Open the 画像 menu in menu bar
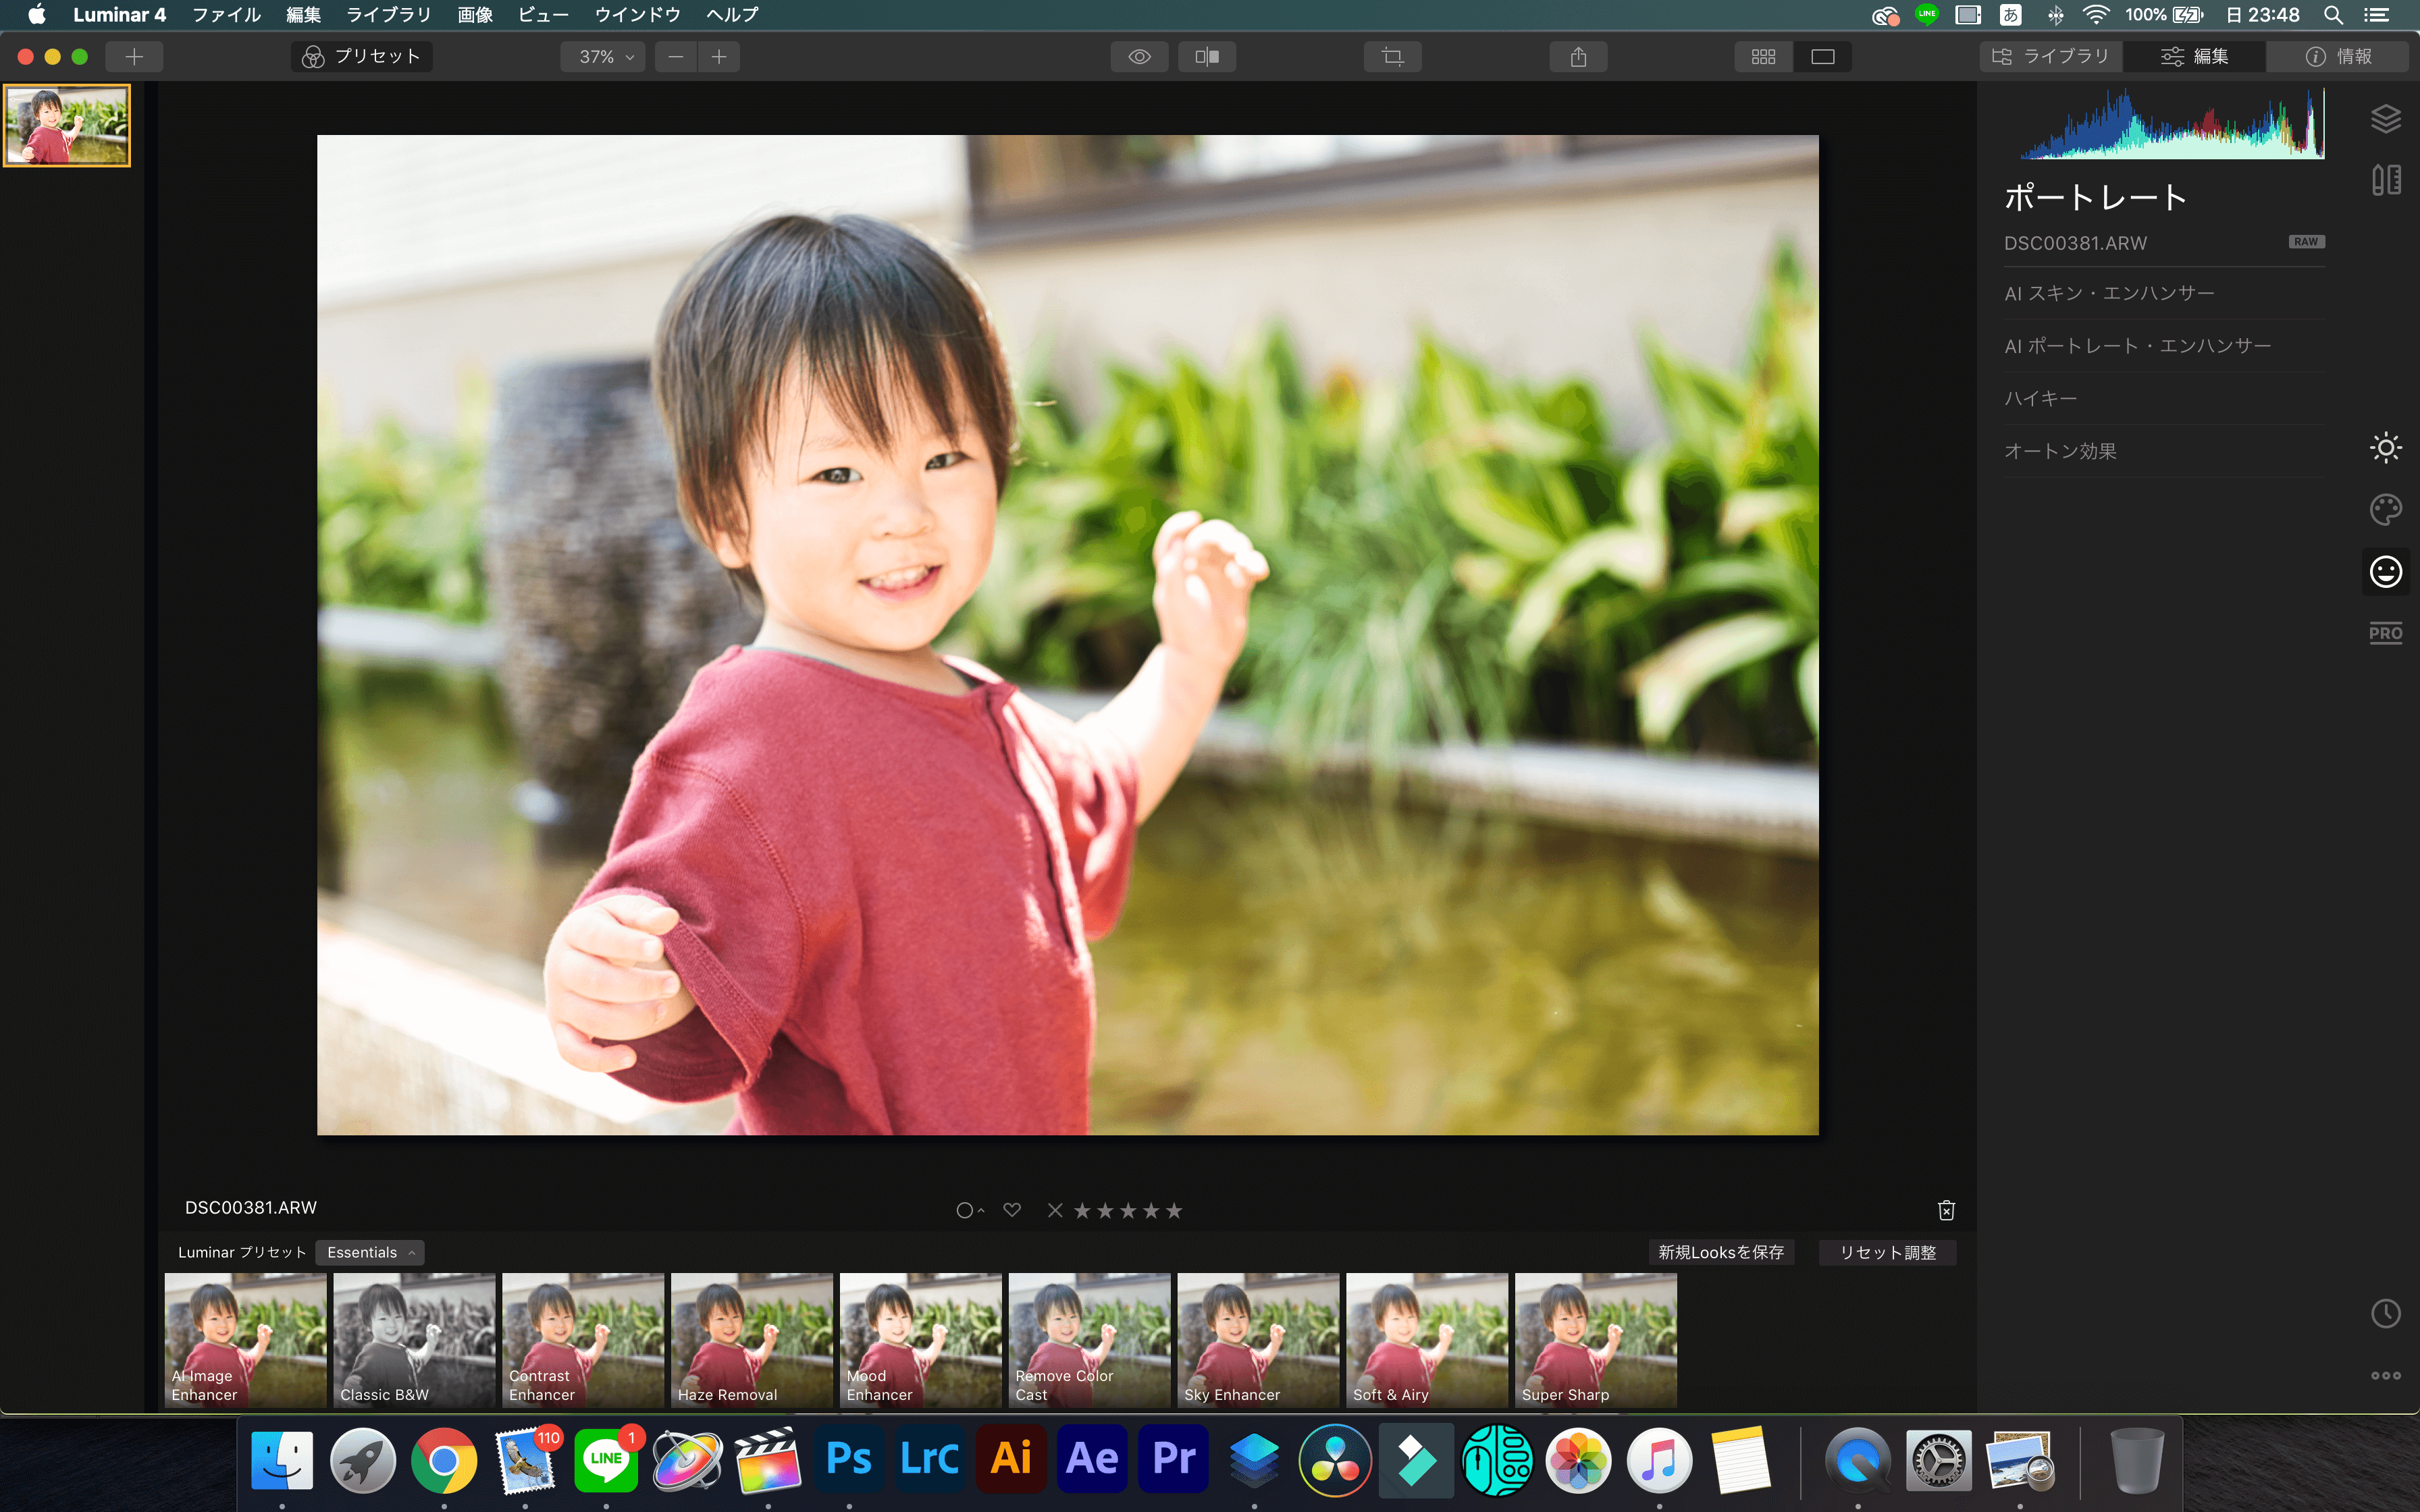2420x1512 pixels. pos(475,15)
